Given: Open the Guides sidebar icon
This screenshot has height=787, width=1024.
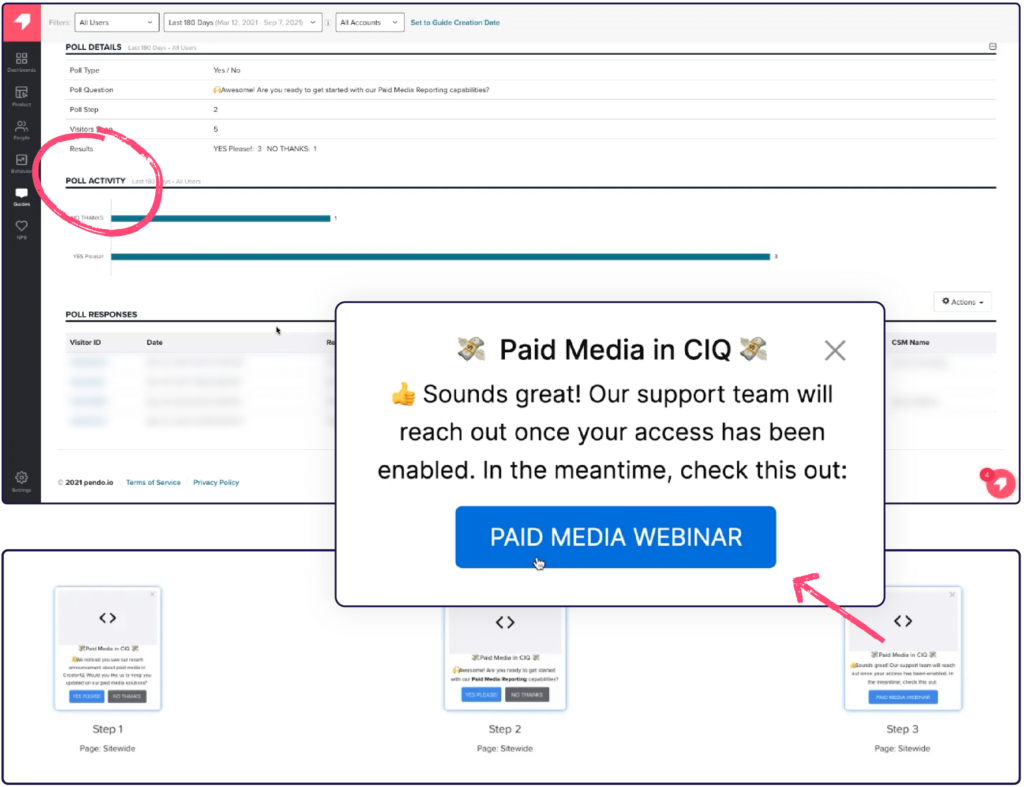Looking at the screenshot, I should pos(22,196).
